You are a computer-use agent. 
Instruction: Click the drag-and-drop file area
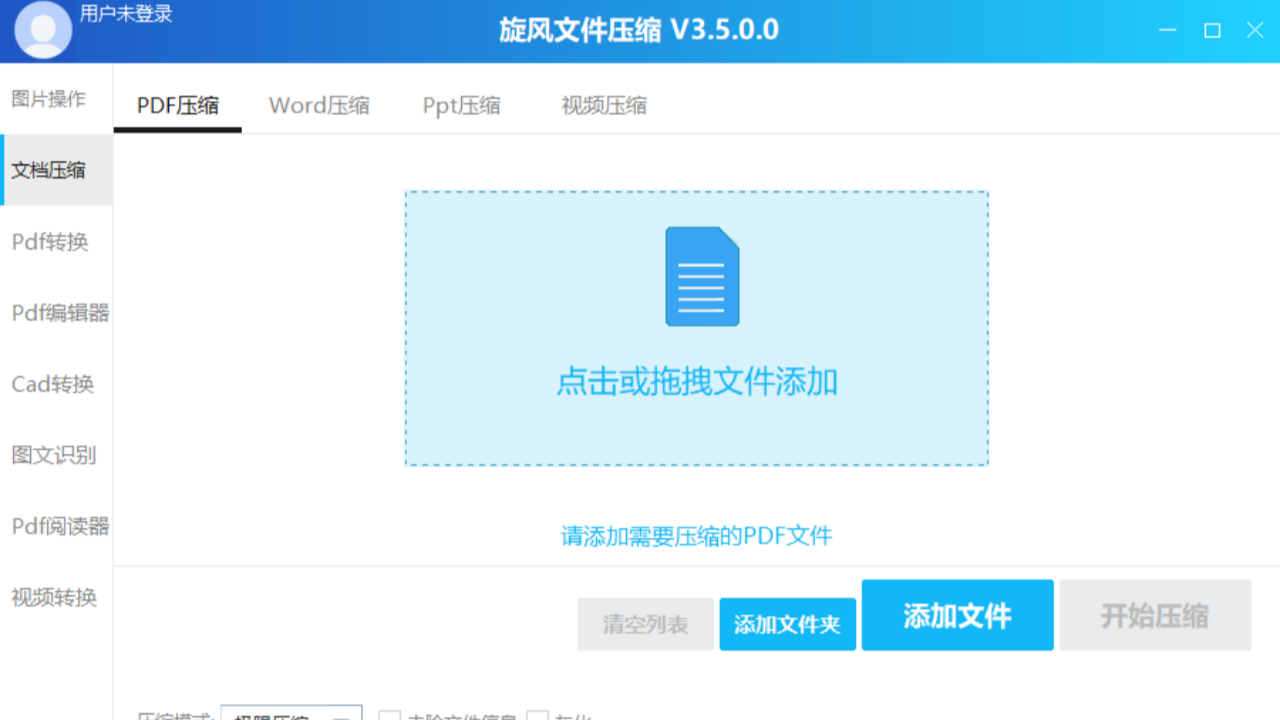(x=696, y=328)
